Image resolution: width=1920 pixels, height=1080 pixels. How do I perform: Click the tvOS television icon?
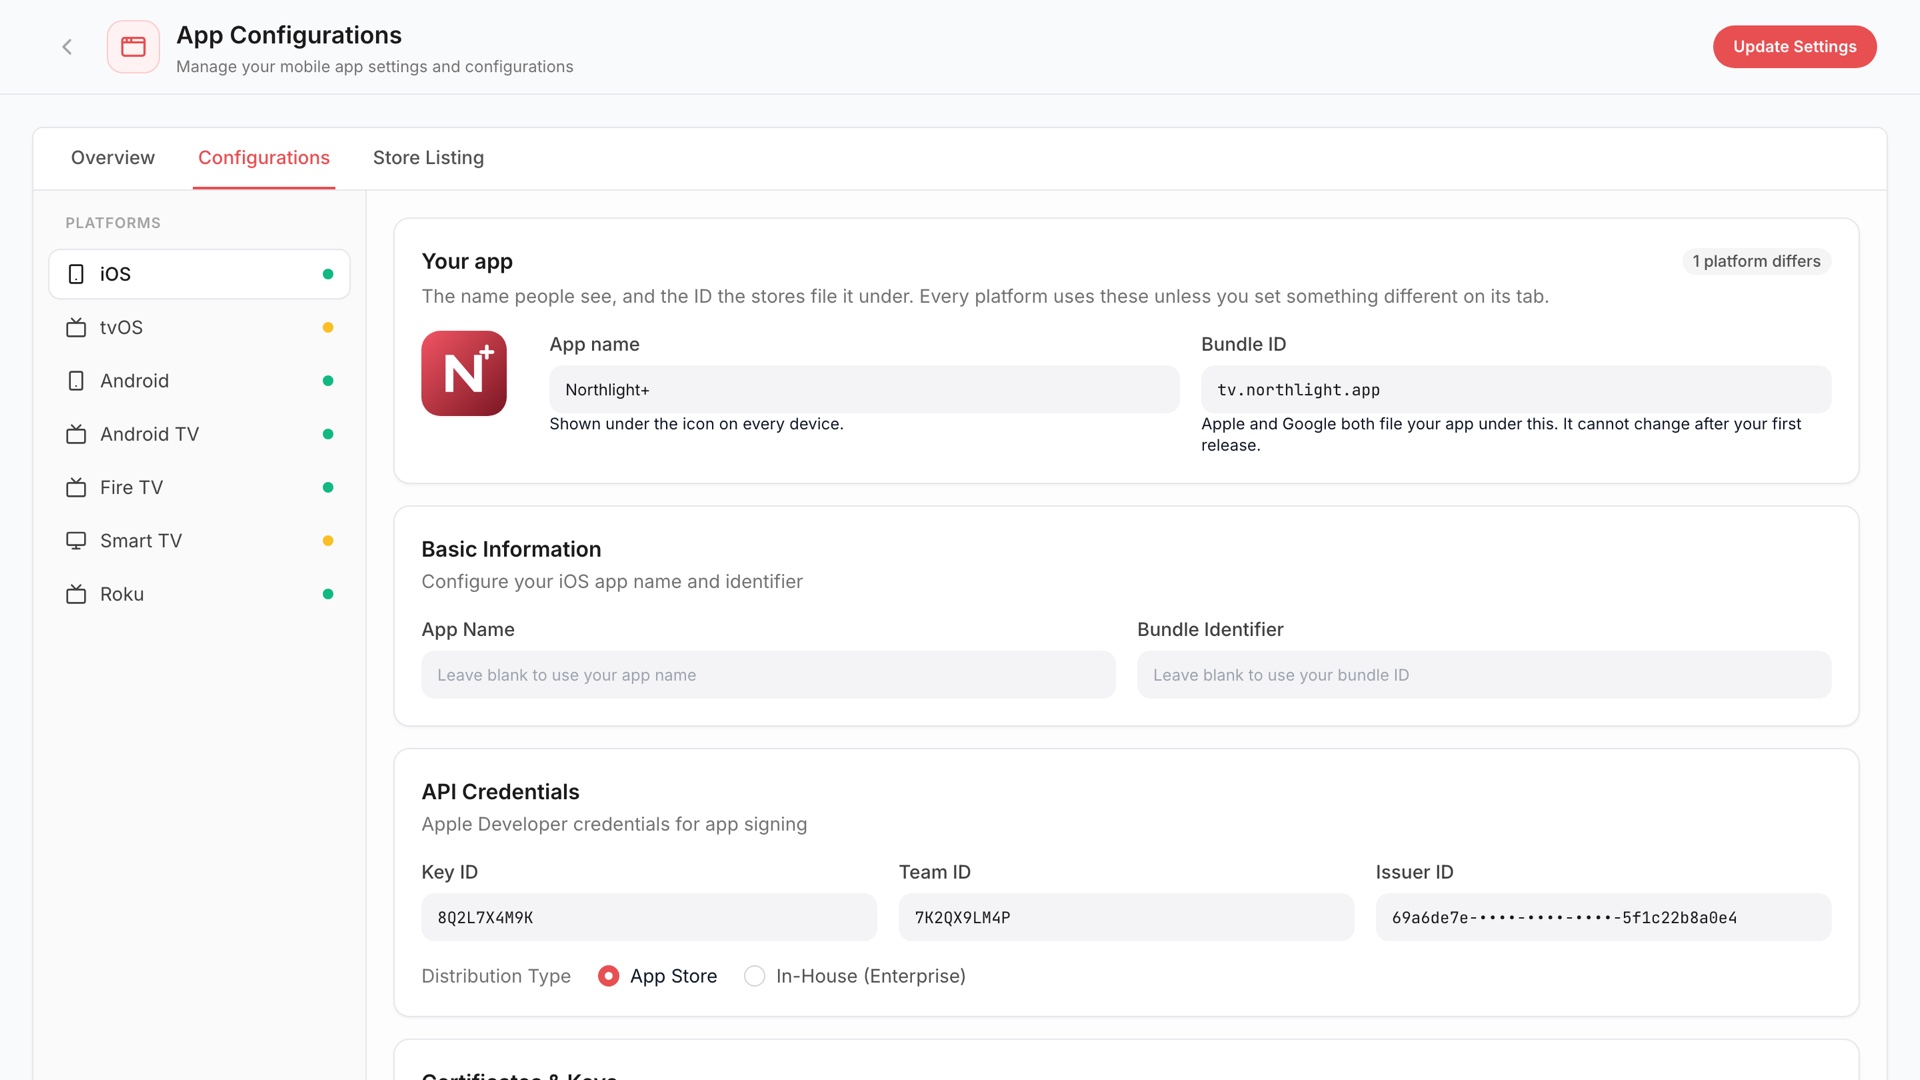[x=76, y=327]
